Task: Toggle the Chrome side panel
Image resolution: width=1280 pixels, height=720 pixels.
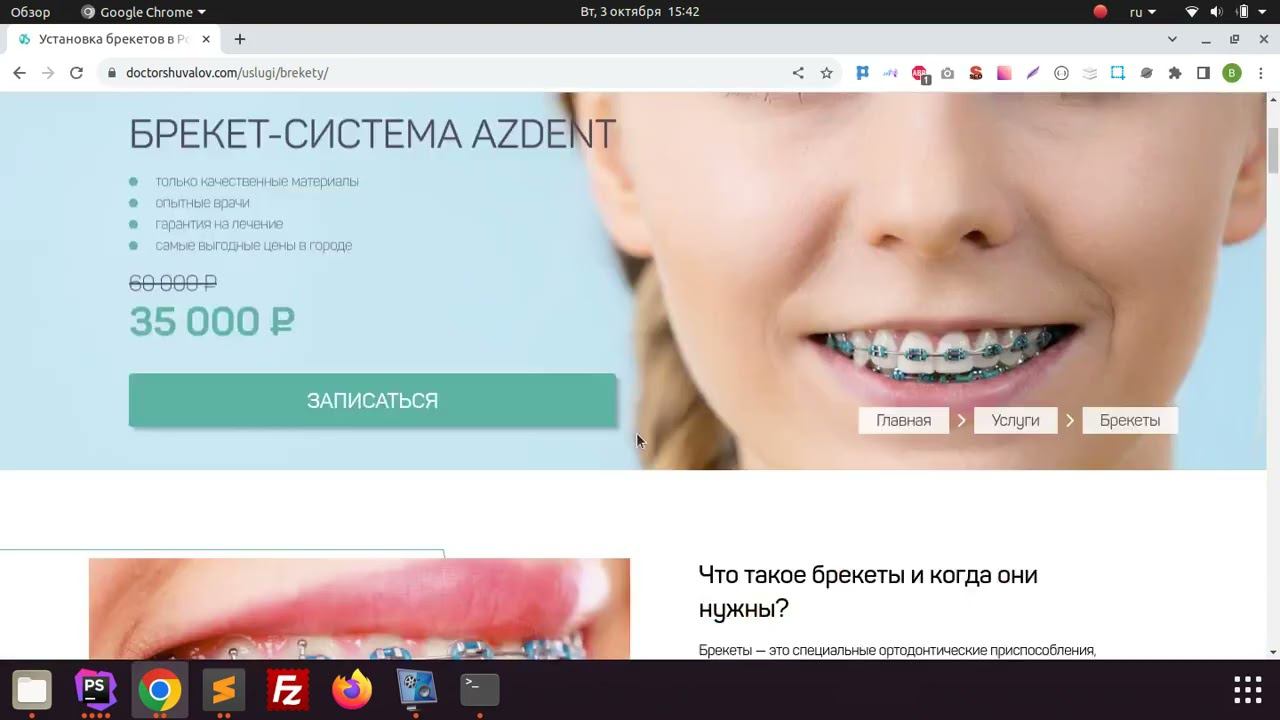Action: point(1203,73)
